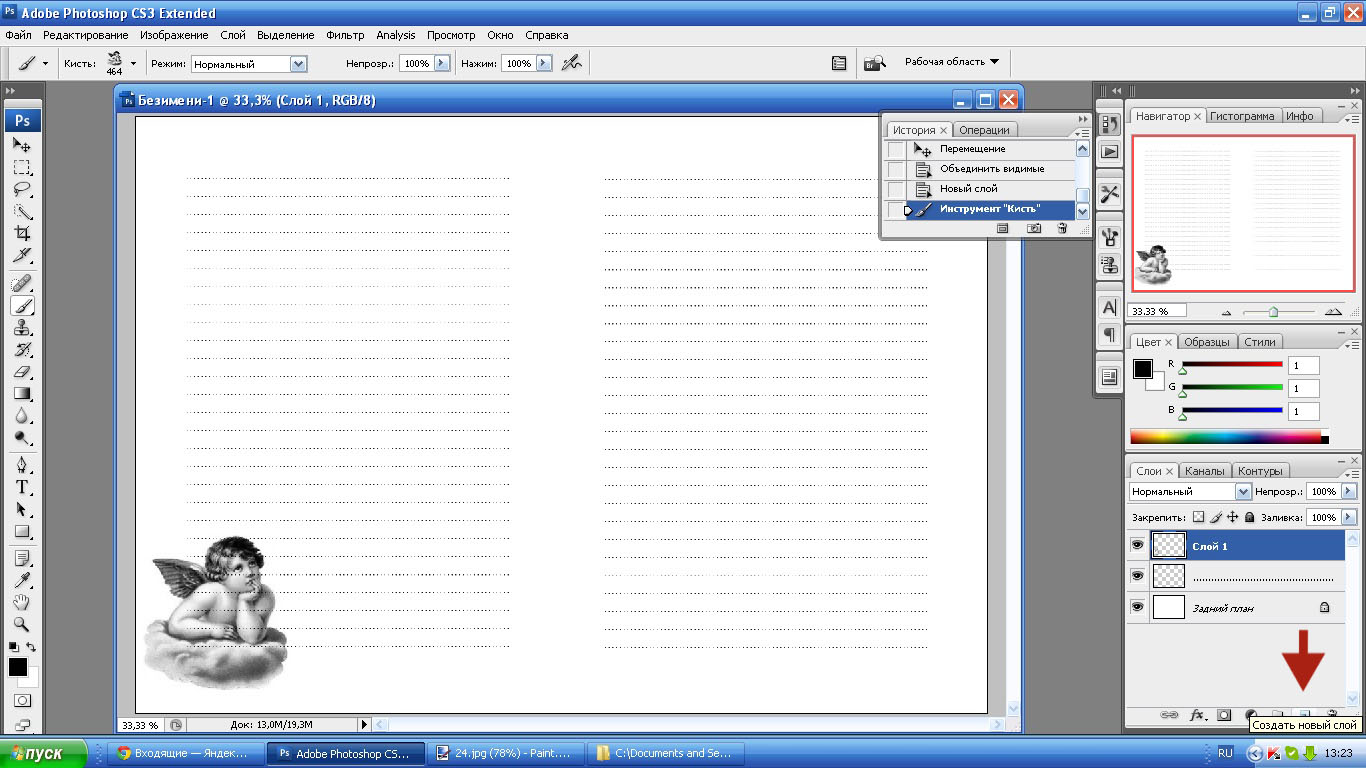The width and height of the screenshot is (1366, 768).
Task: Open layer Заливка fill slider arrow
Action: tap(1349, 517)
